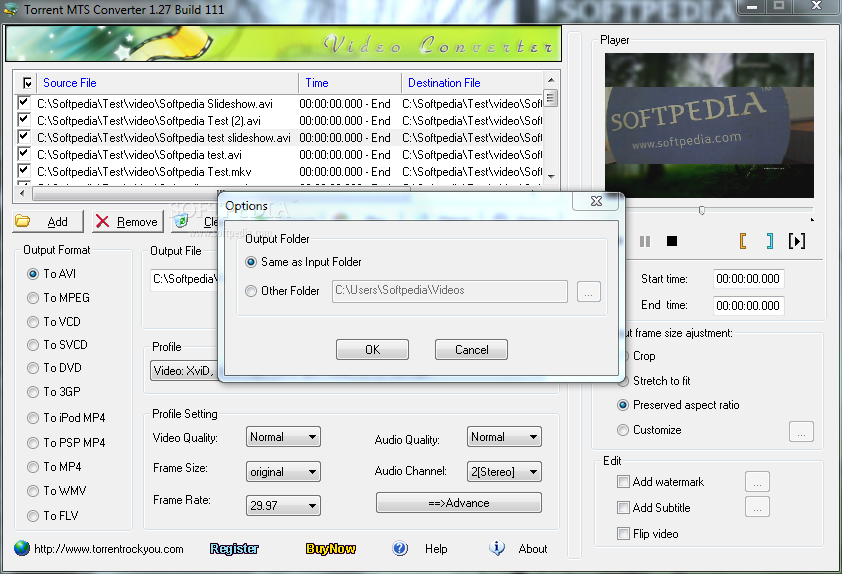This screenshot has width=842, height=574.
Task: Click the Clear list recycle icon
Action: pos(182,221)
